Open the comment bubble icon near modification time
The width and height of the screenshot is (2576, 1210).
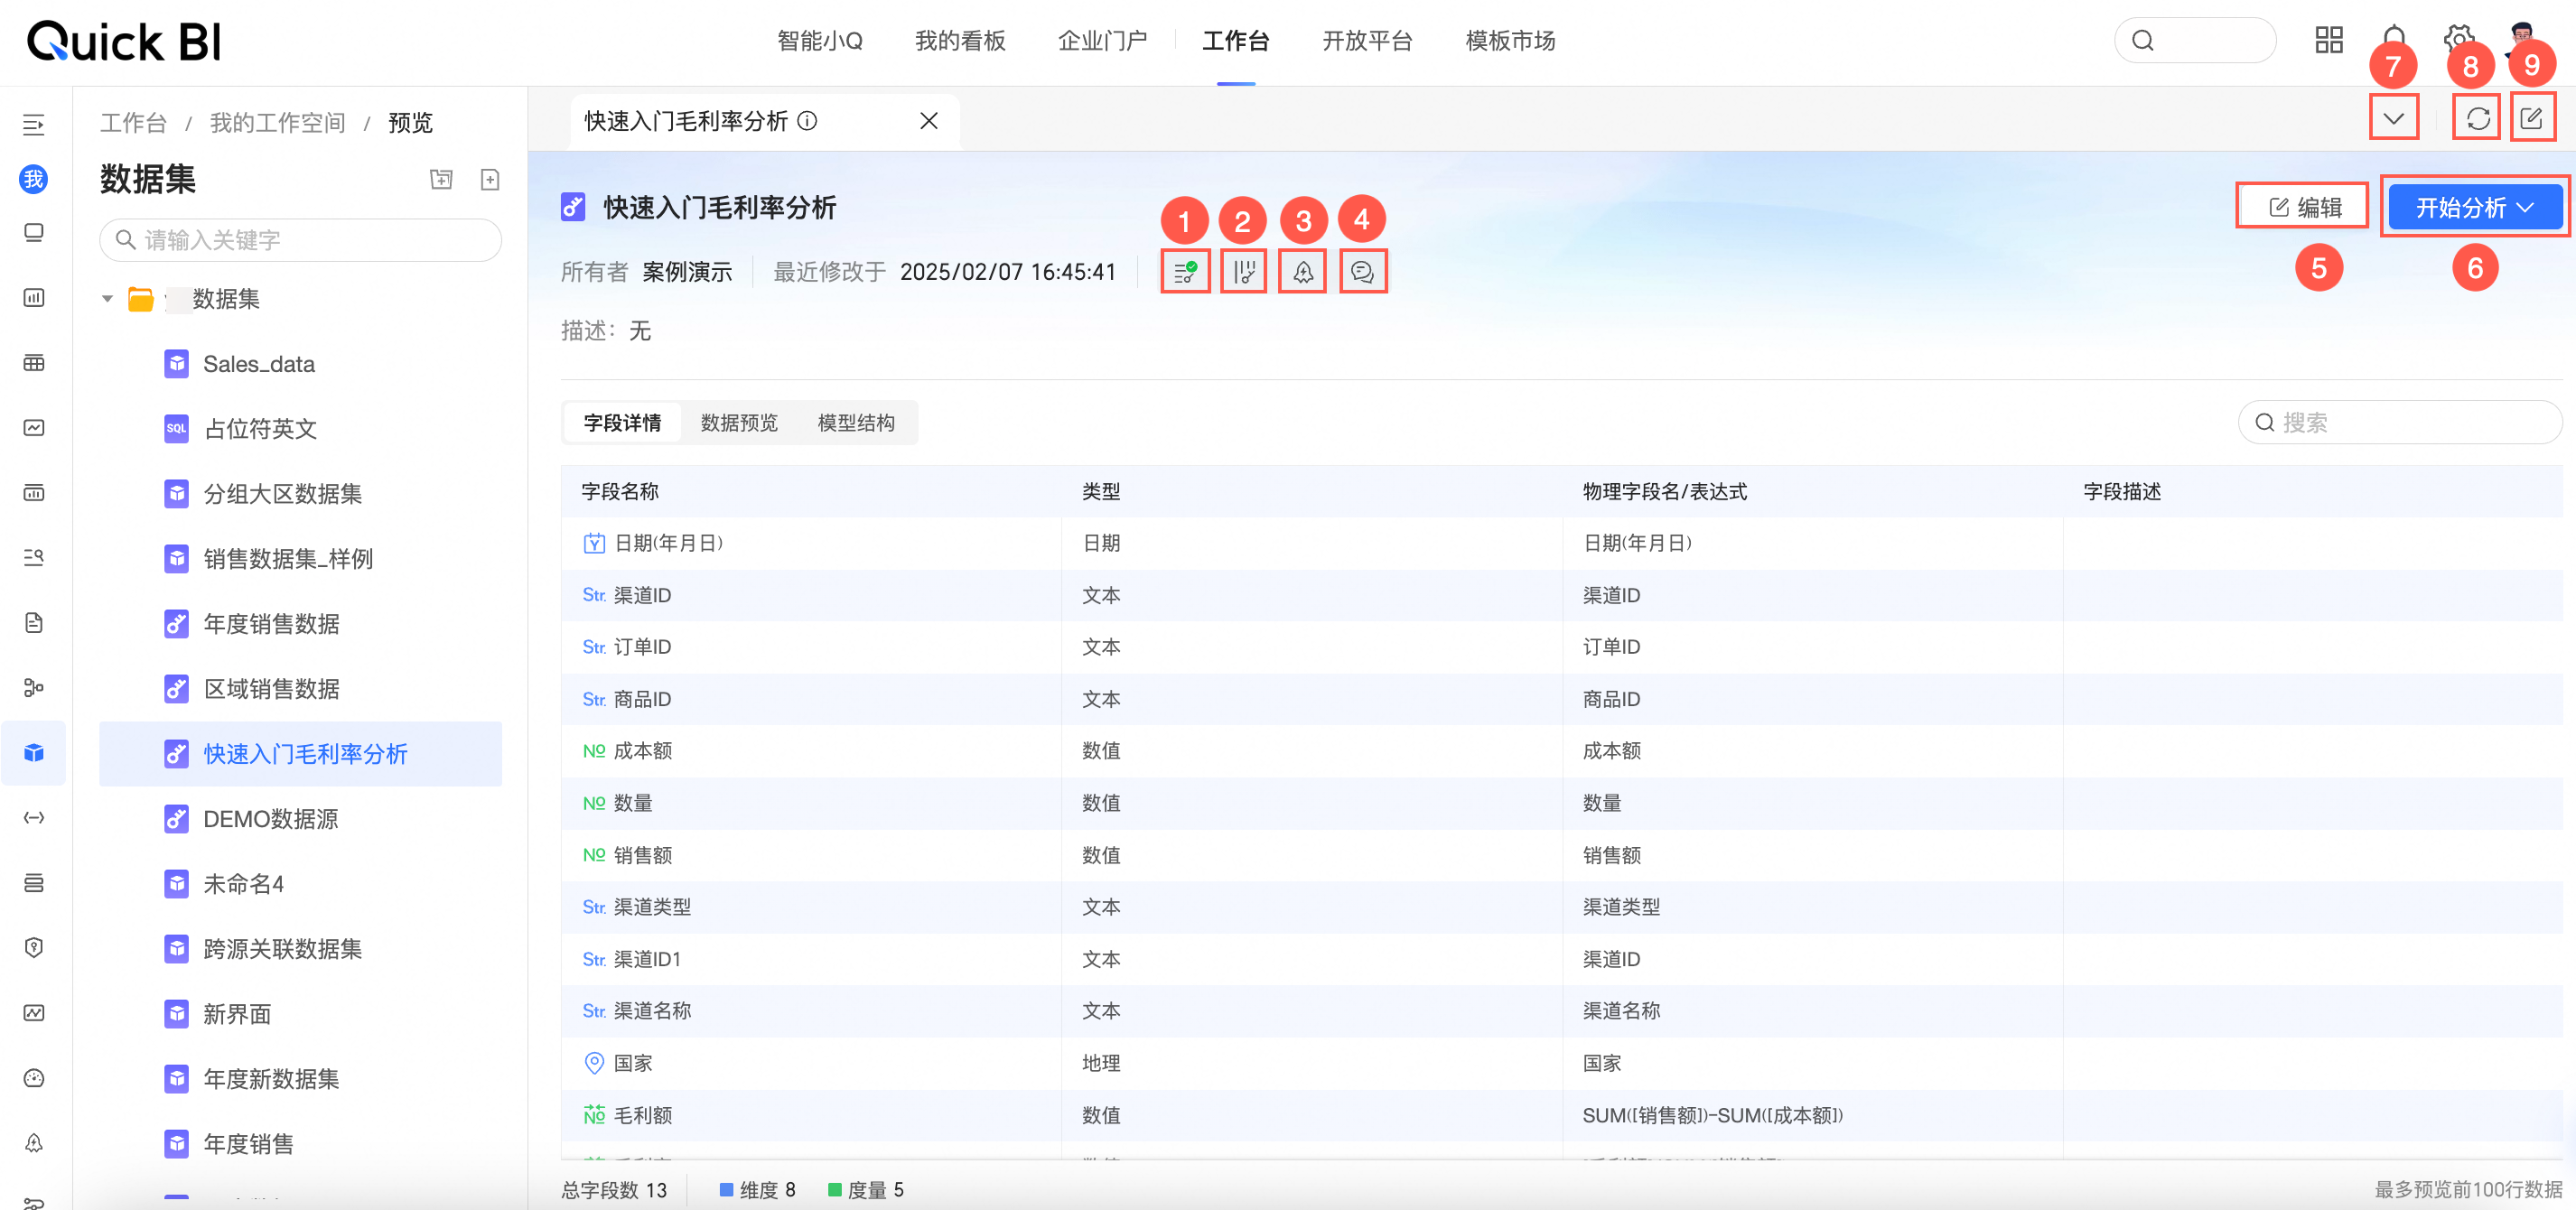click(1362, 272)
